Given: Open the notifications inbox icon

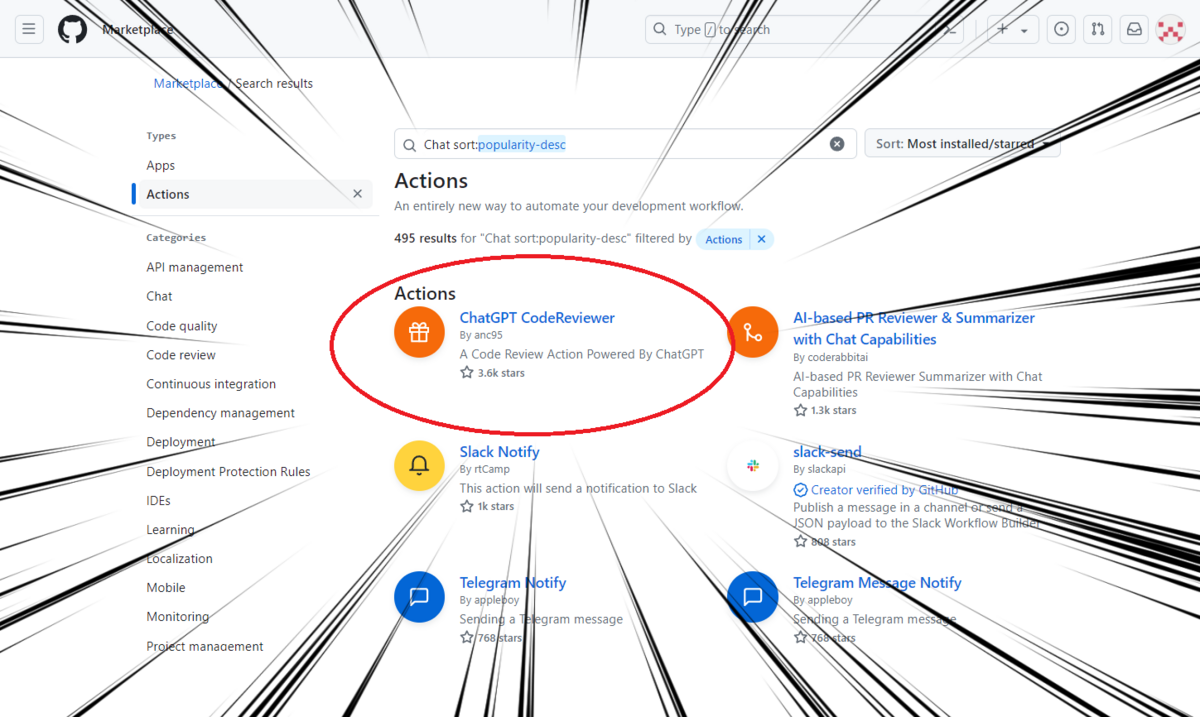Looking at the screenshot, I should (1134, 30).
